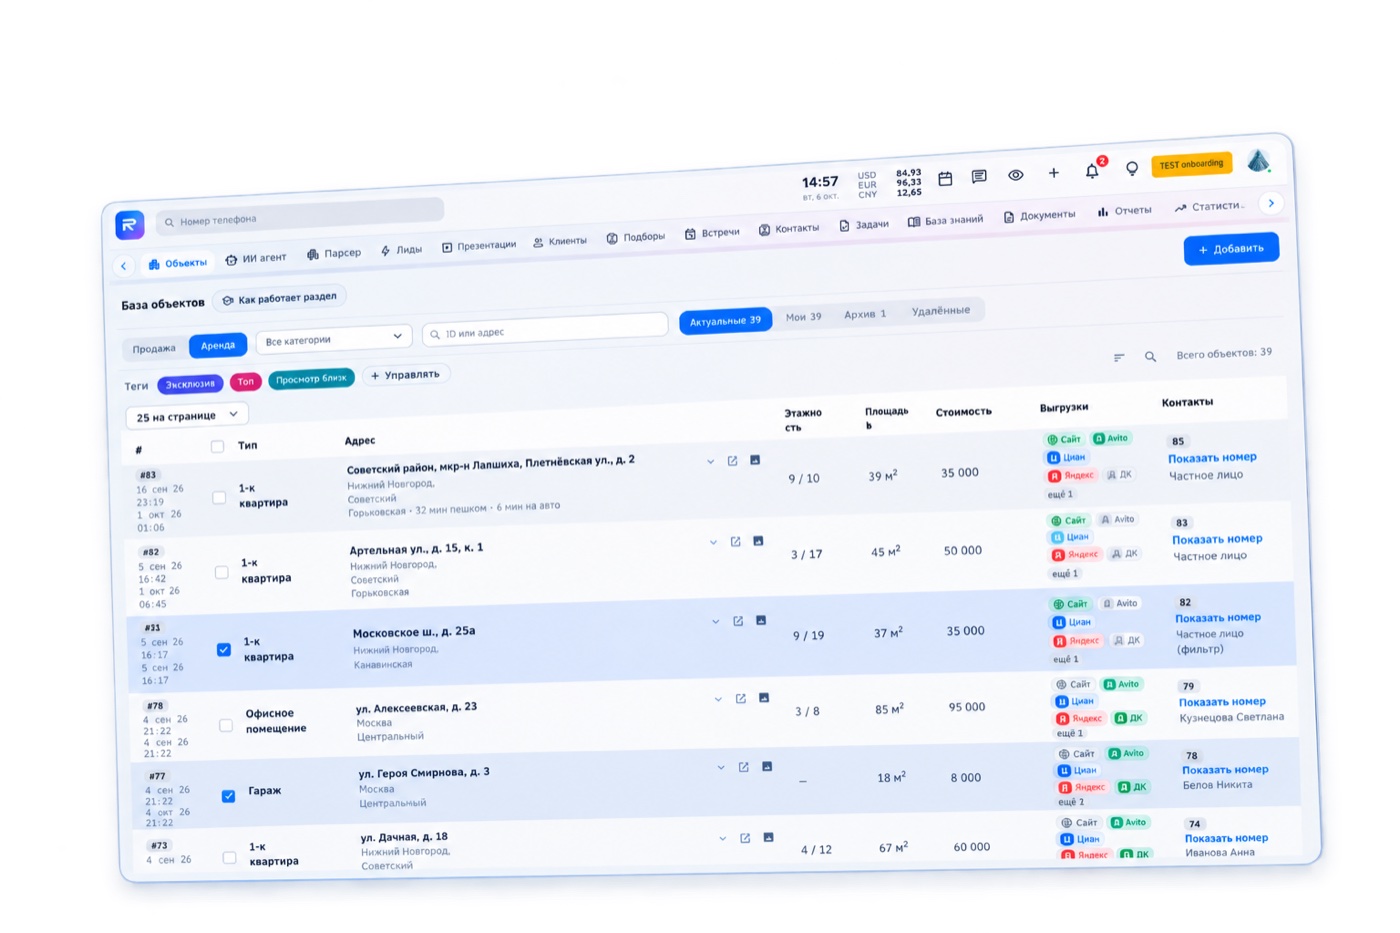Open the Лиды menu item
This screenshot has height=933, width=1400.
pyautogui.click(x=401, y=250)
